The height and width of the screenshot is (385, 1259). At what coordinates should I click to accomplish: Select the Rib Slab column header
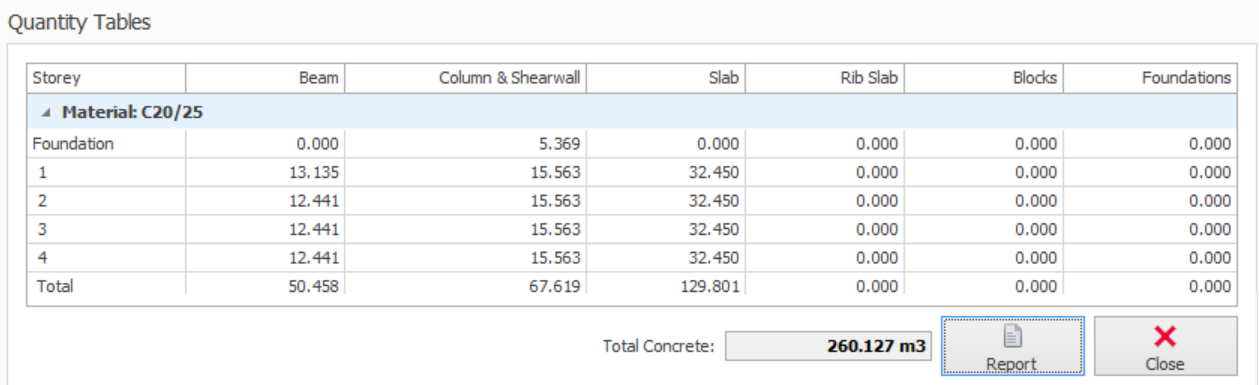824,78
